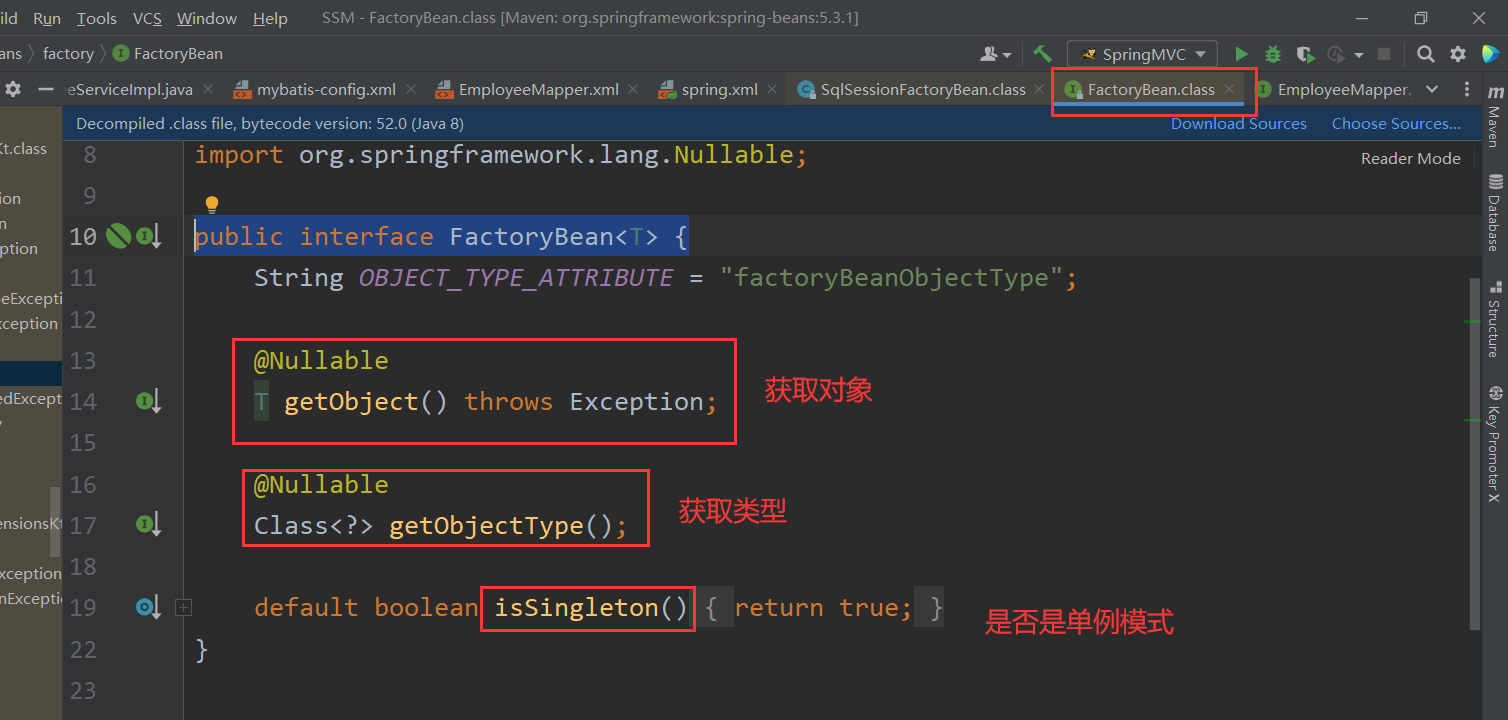Screen dimensions: 1508x720
Task: Open the Database tool window
Action: (x=1494, y=213)
